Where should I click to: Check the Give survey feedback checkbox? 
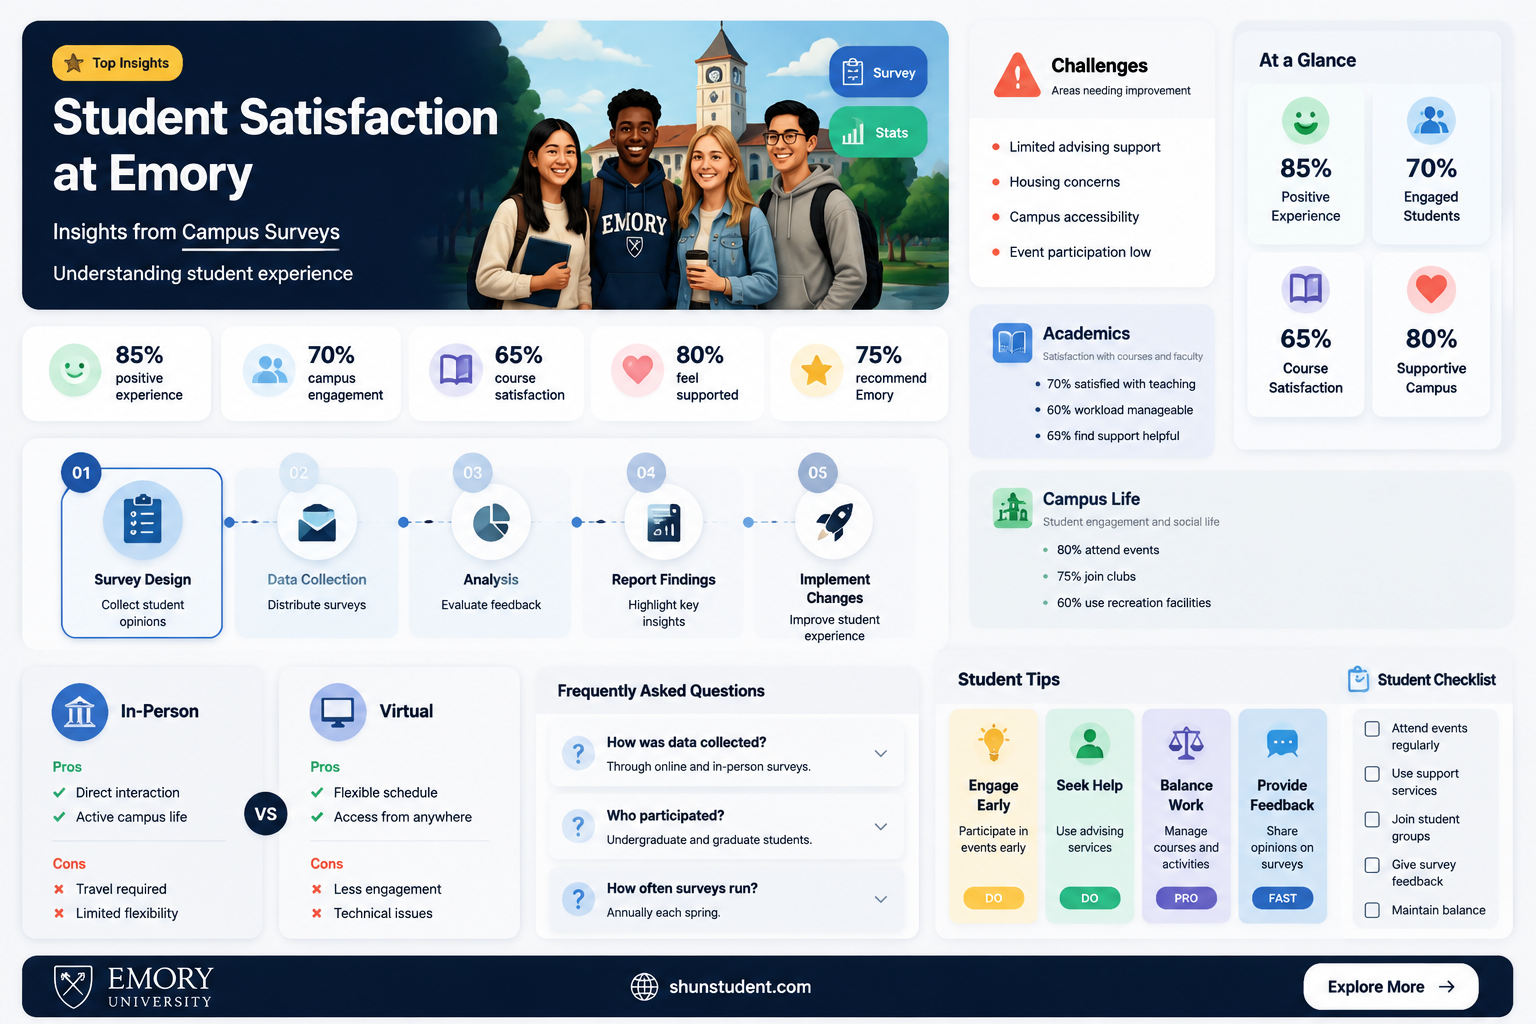click(x=1372, y=865)
